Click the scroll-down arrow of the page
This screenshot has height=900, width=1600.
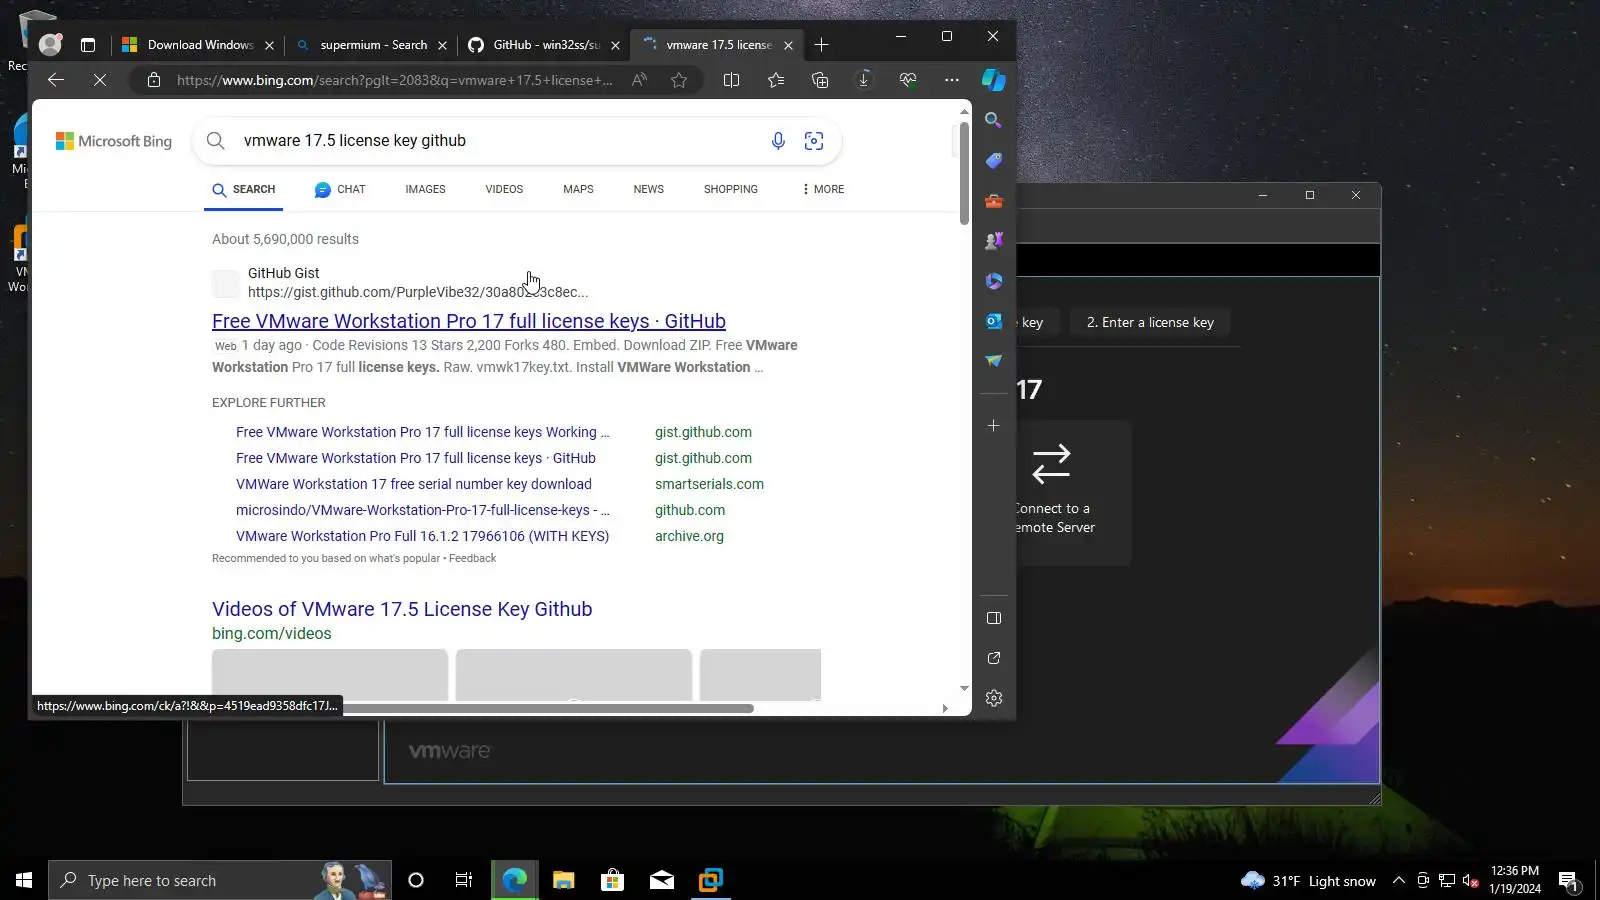(x=964, y=688)
